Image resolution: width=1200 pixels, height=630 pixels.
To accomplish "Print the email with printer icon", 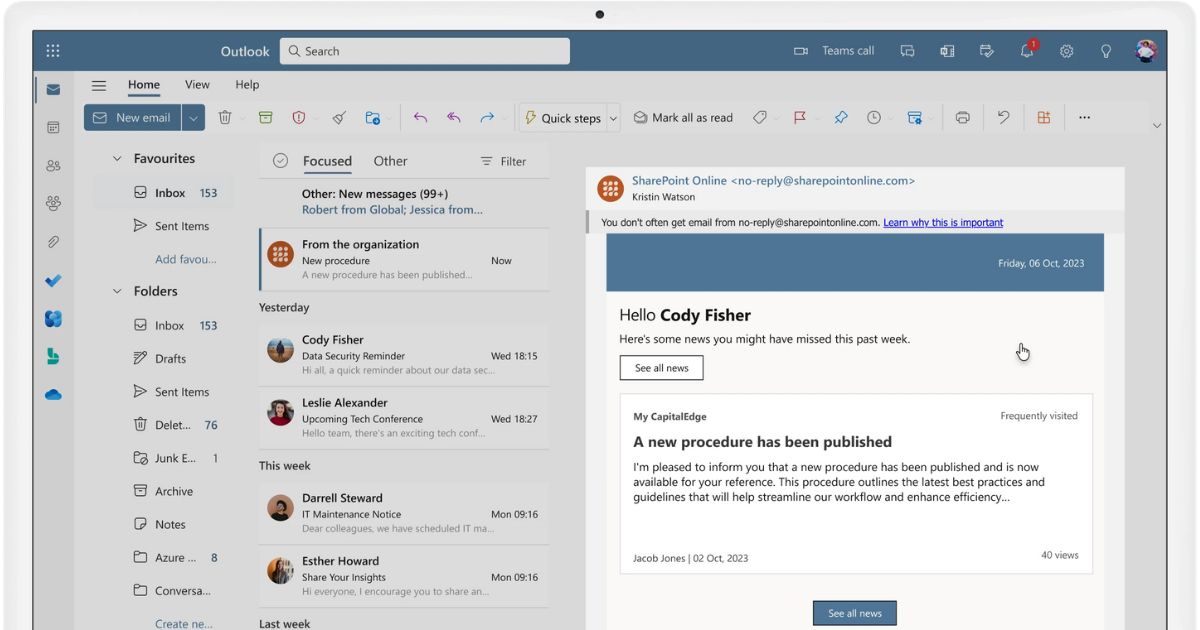I will [x=962, y=118].
